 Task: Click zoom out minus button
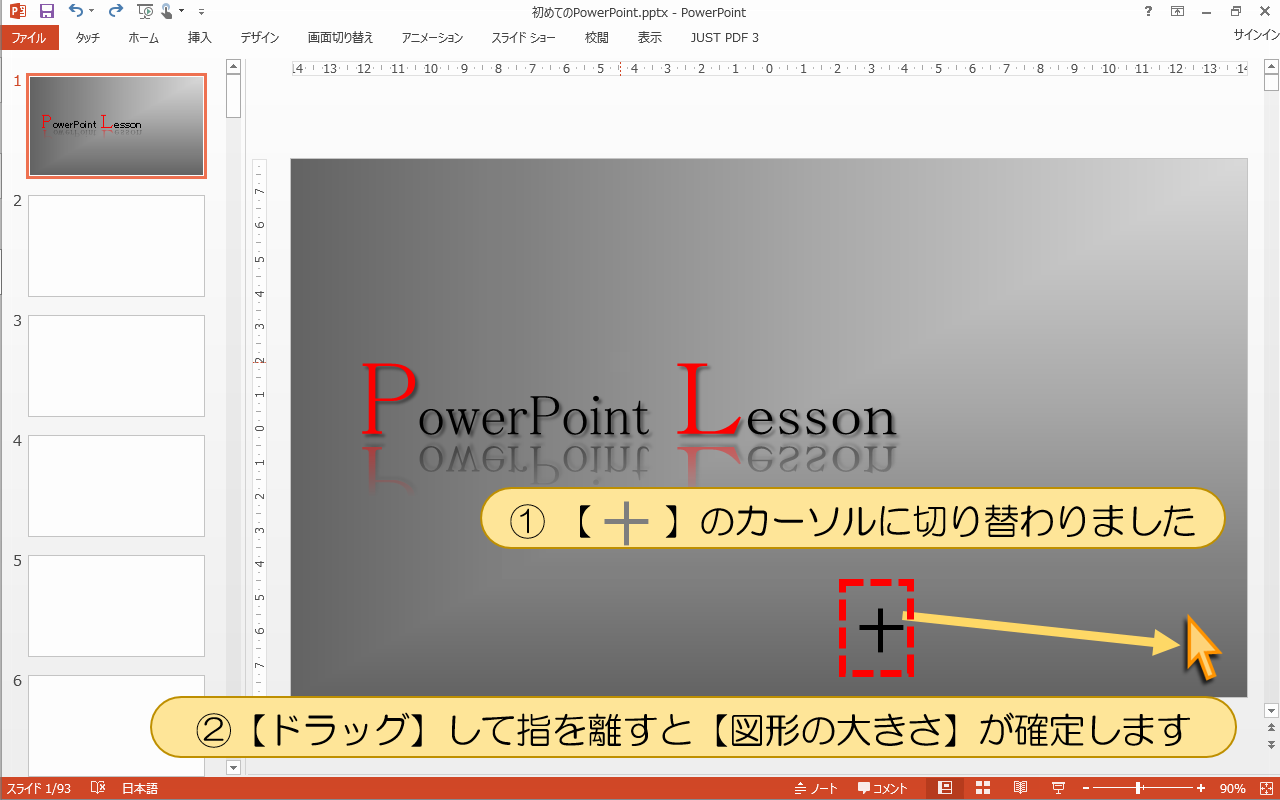[1085, 789]
